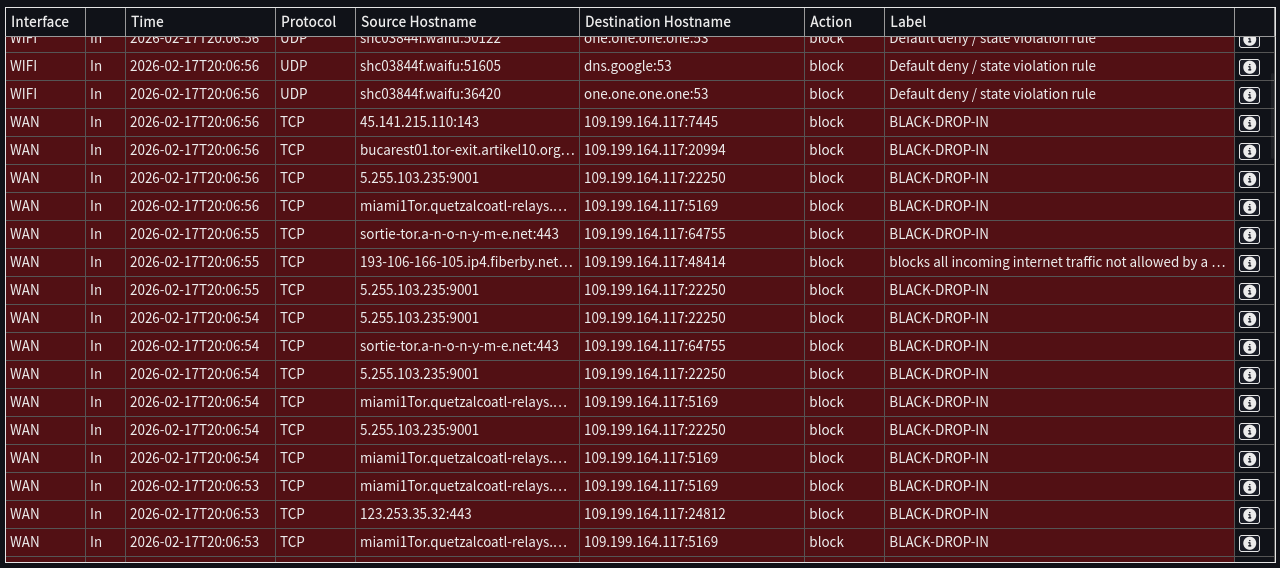Click the Label column header

click(x=908, y=21)
